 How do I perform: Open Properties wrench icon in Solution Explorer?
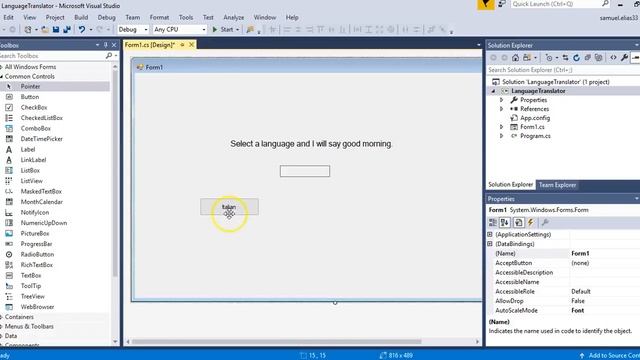pos(624,58)
